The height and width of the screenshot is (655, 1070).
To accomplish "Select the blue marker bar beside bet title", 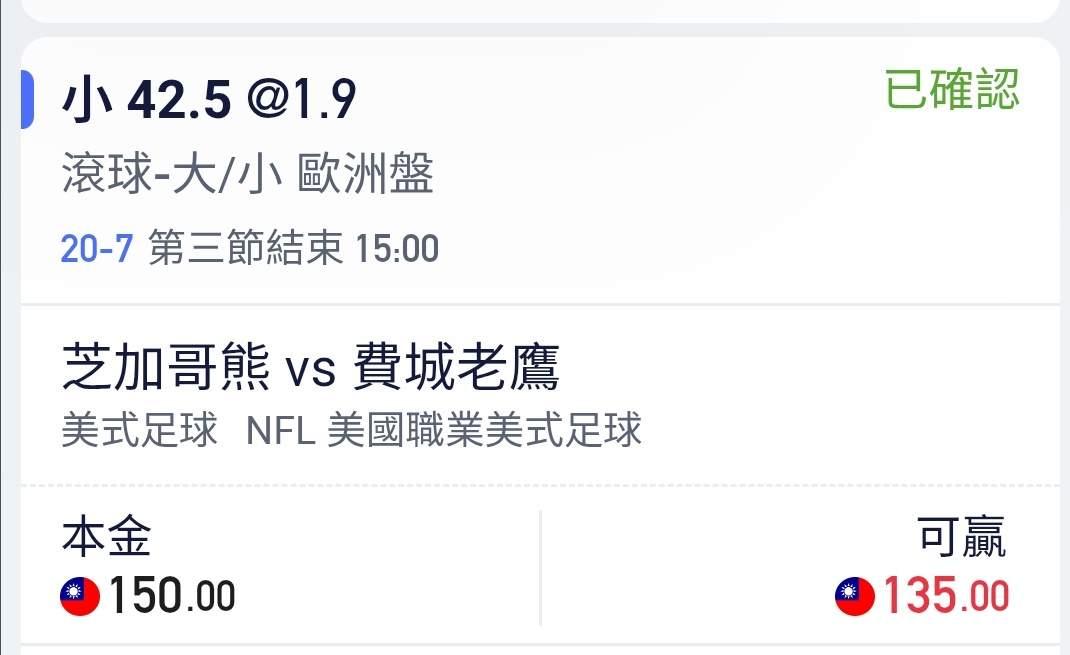I will [x=27, y=99].
